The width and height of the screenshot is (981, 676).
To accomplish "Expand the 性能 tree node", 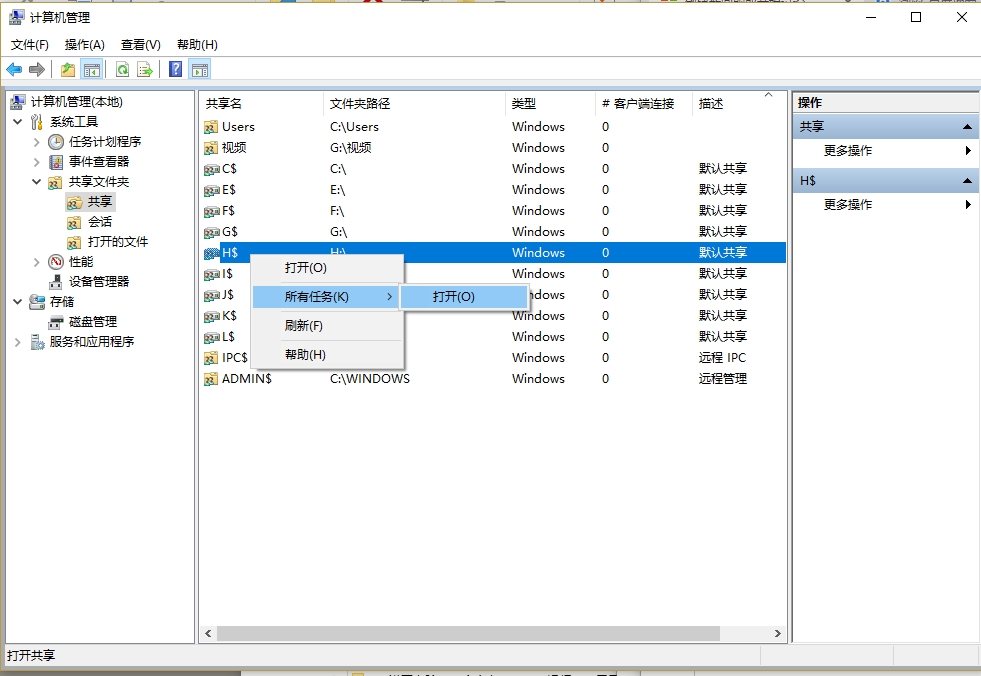I will 36,262.
